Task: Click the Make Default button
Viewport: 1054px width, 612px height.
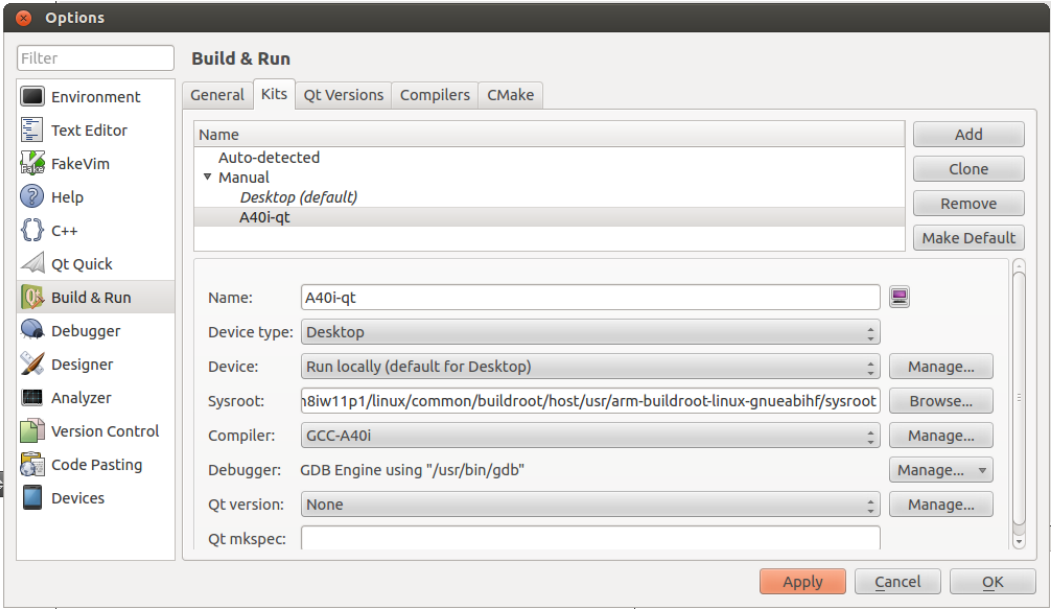Action: click(968, 238)
